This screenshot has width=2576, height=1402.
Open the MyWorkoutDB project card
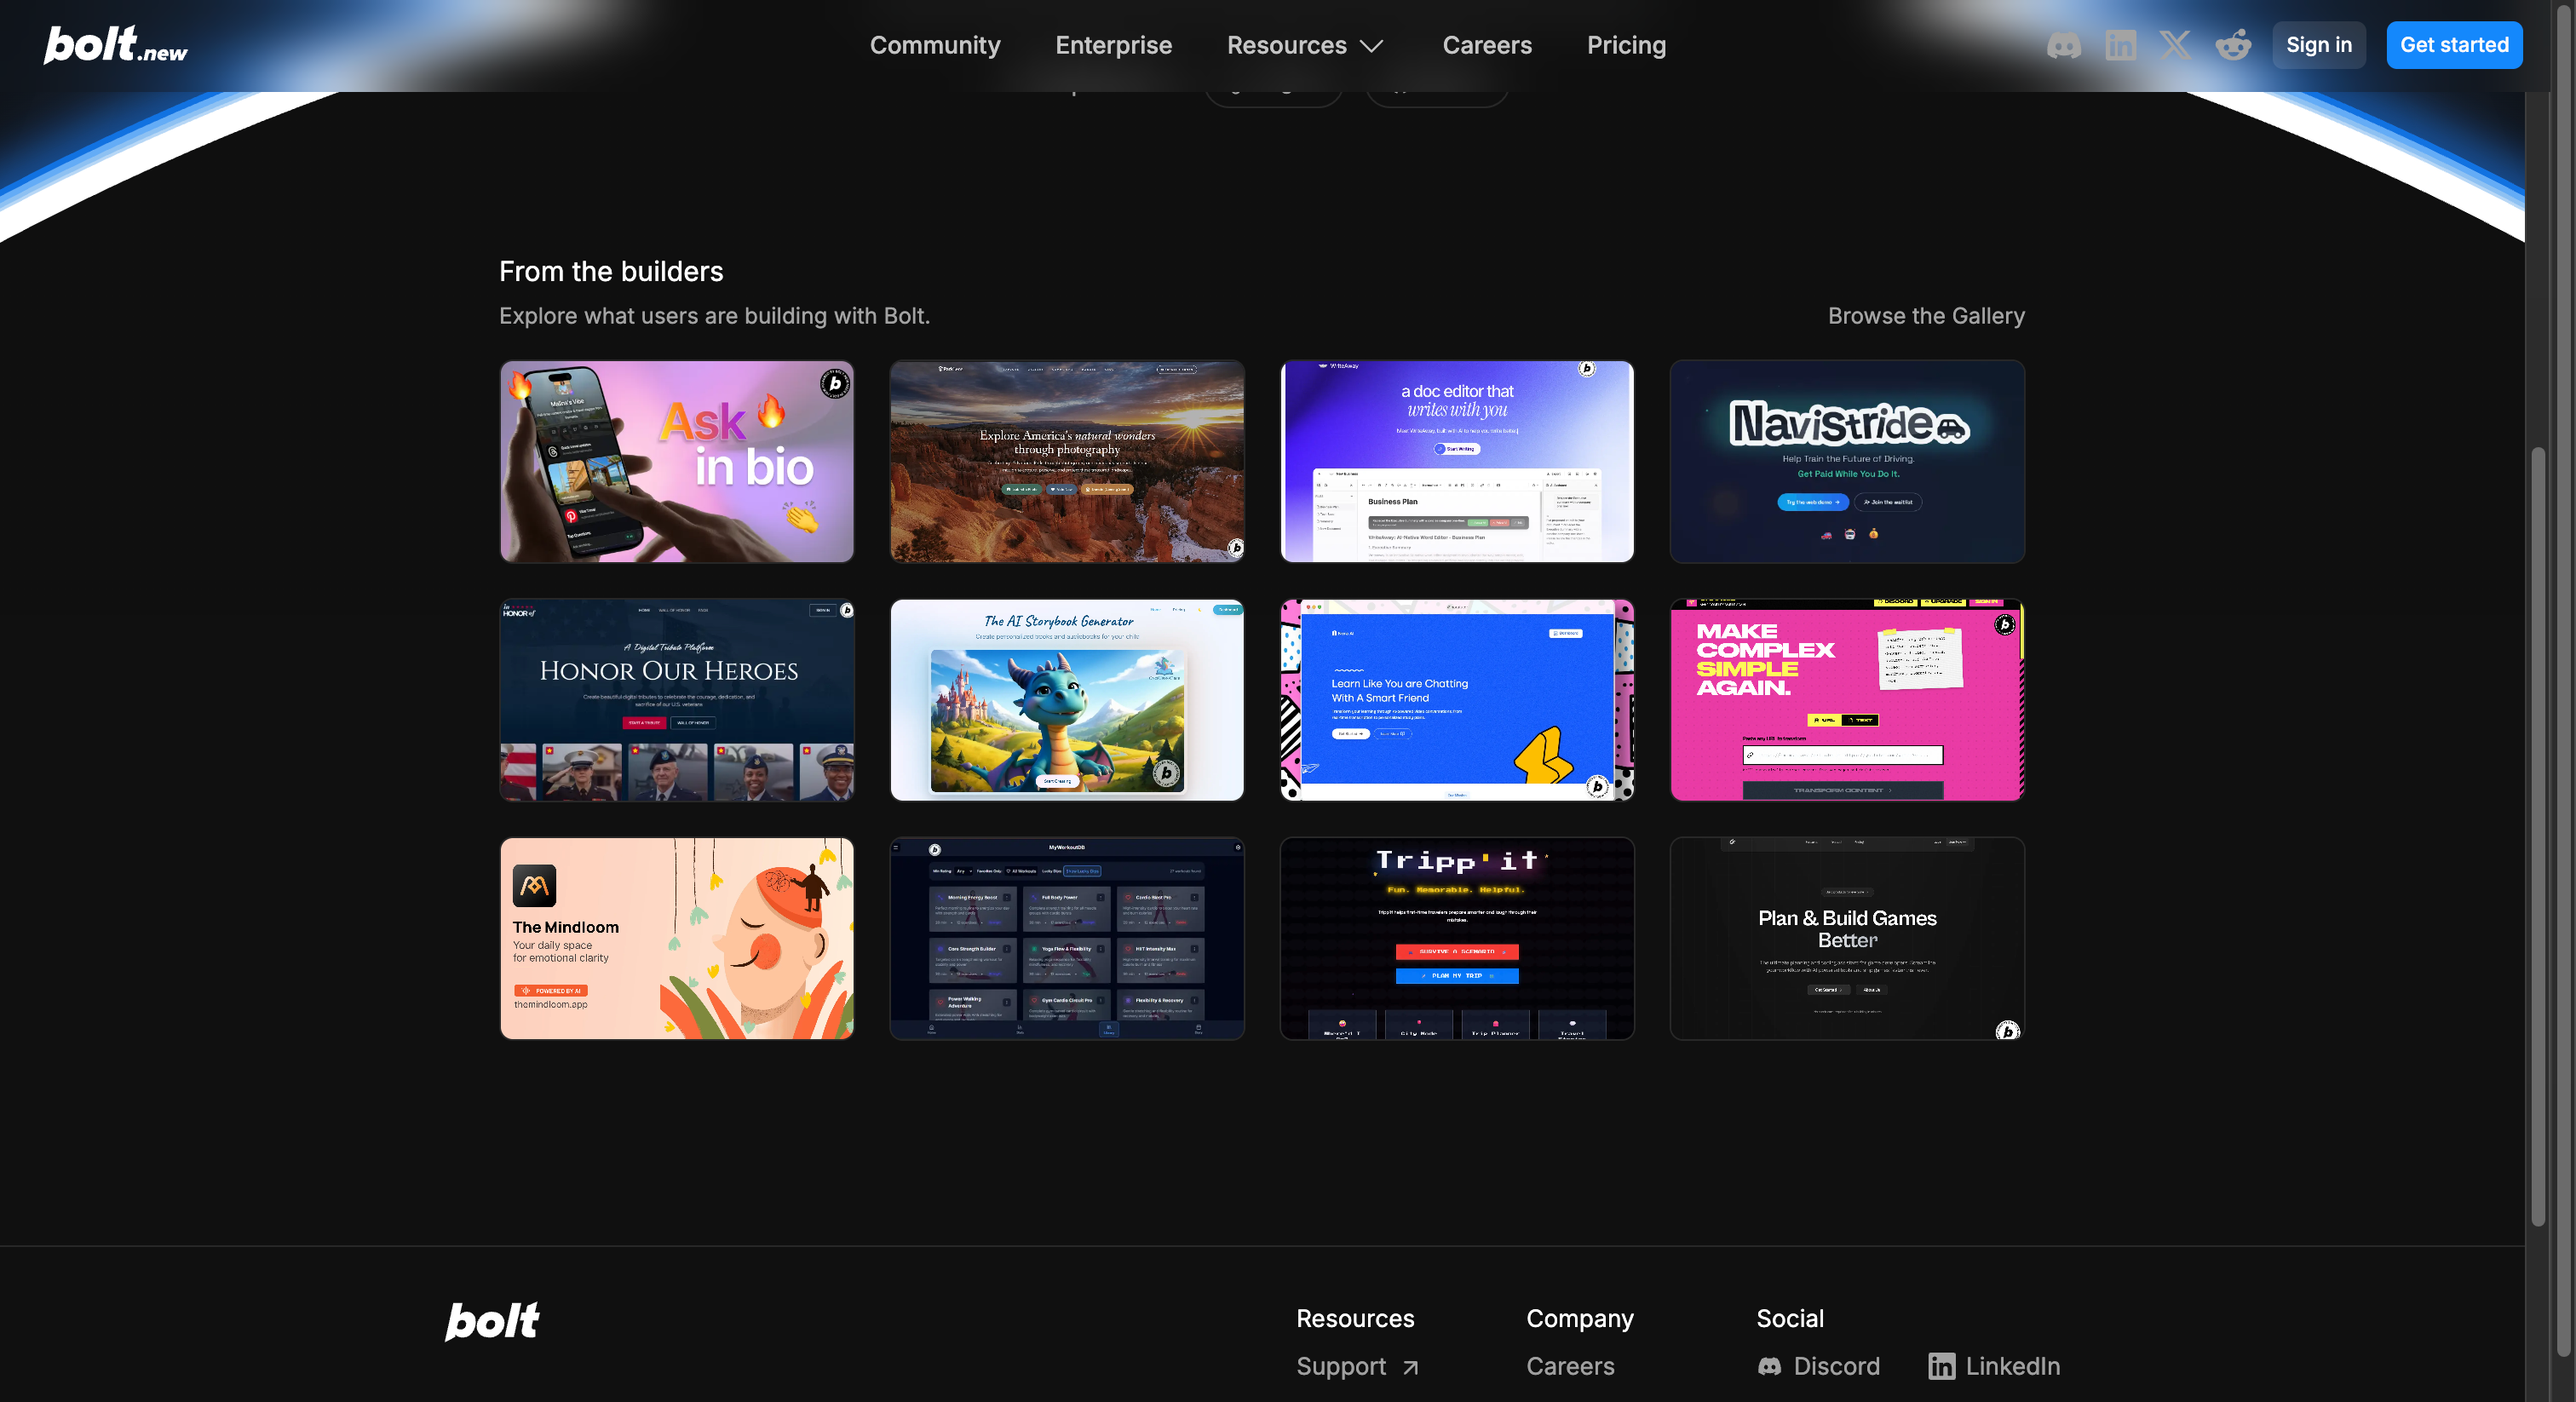(1067, 938)
